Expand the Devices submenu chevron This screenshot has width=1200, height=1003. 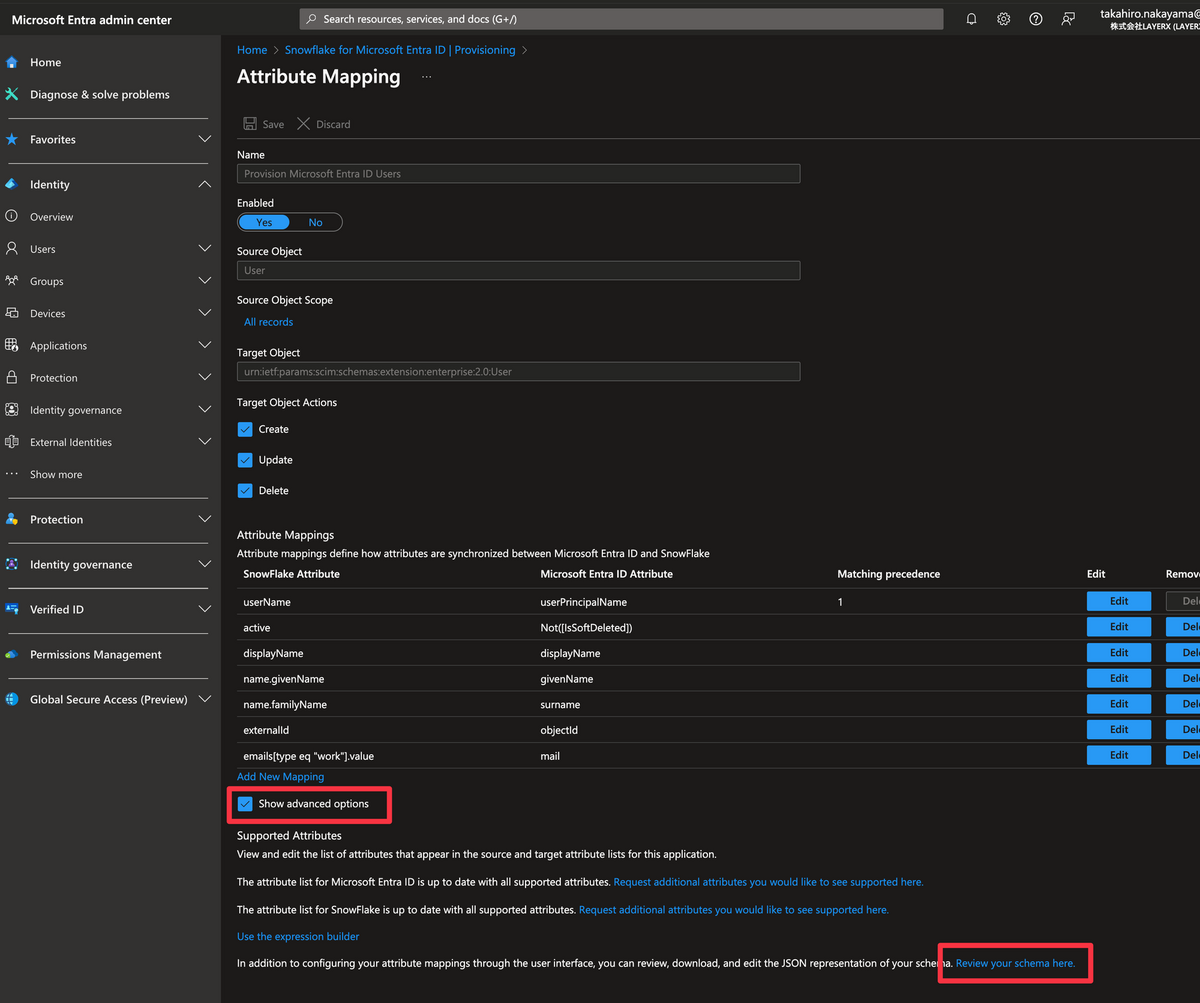click(x=204, y=313)
